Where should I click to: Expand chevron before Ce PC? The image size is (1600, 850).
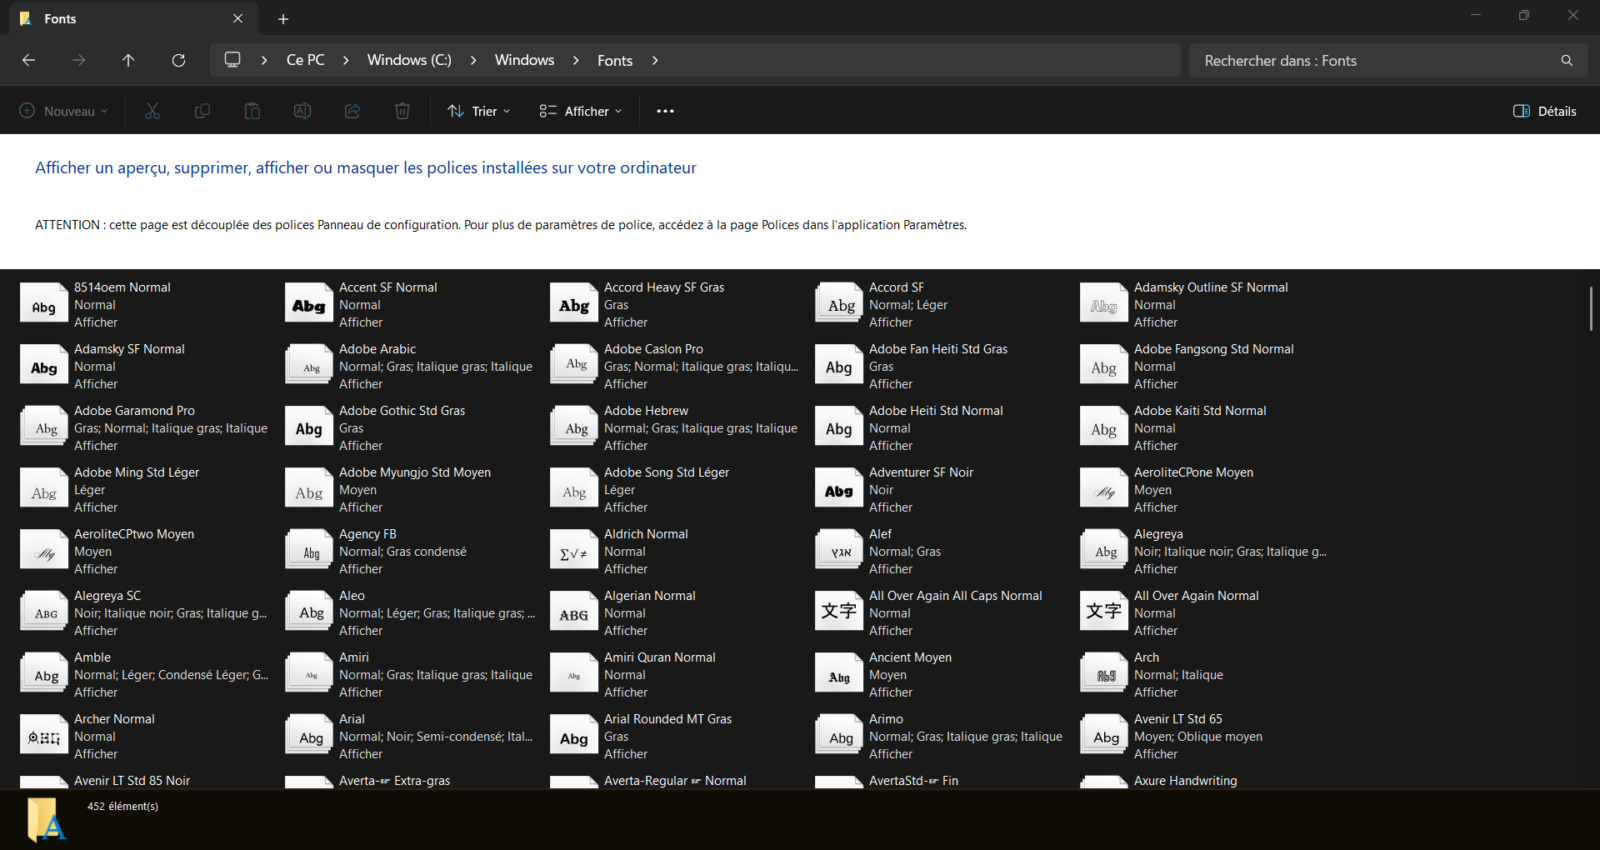(x=264, y=60)
